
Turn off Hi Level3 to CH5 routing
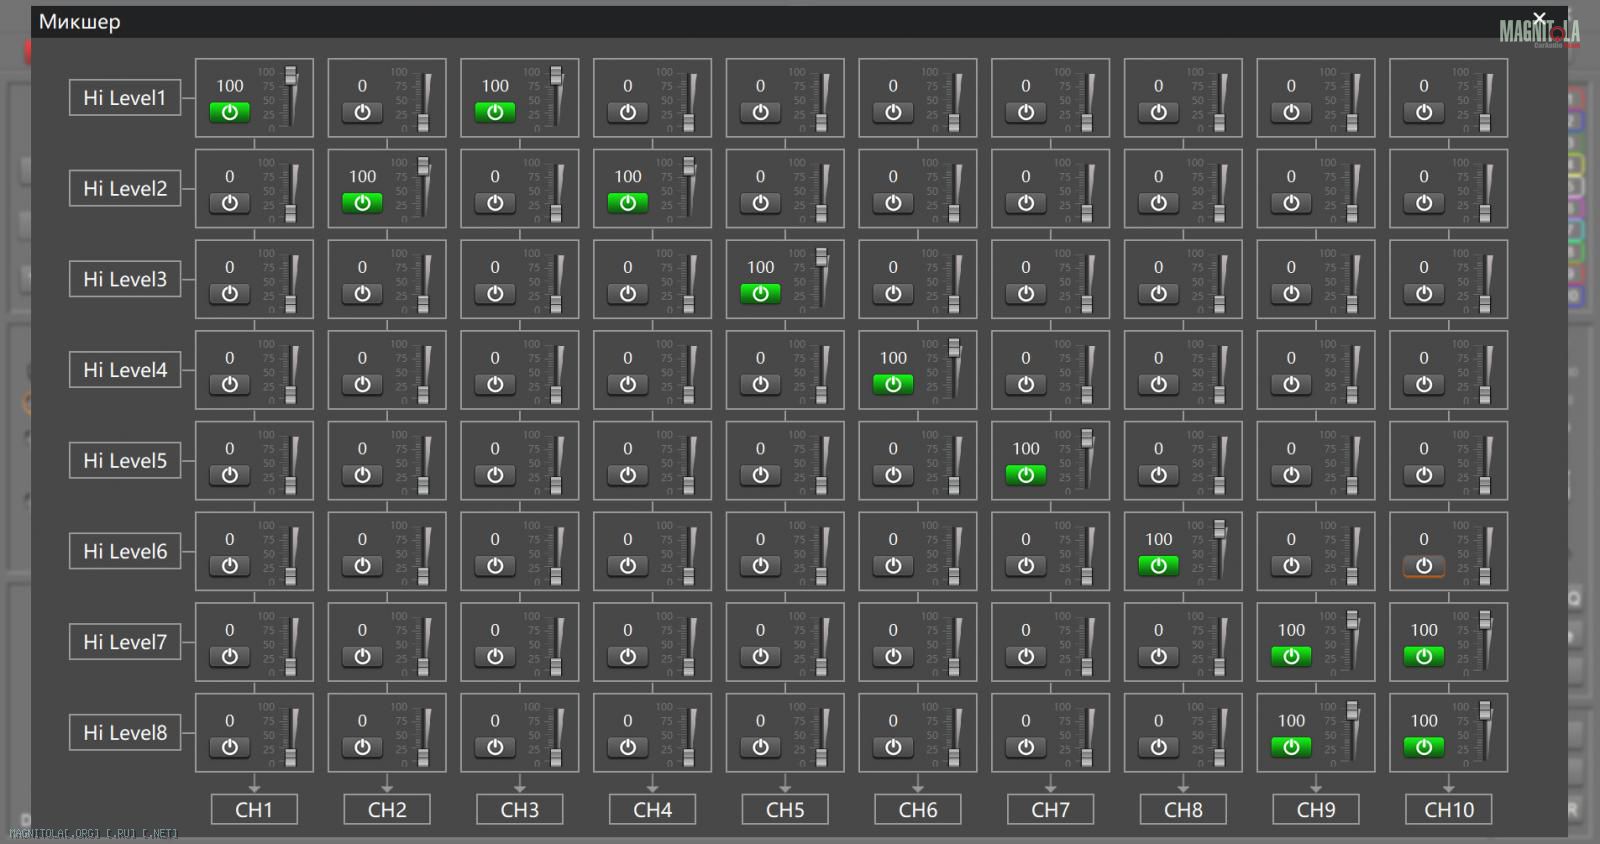pyautogui.click(x=760, y=294)
